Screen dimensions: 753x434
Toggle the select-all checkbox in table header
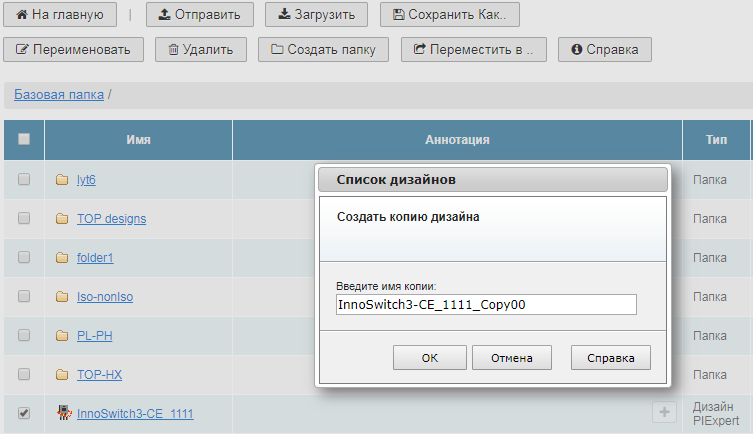pyautogui.click(x=24, y=139)
